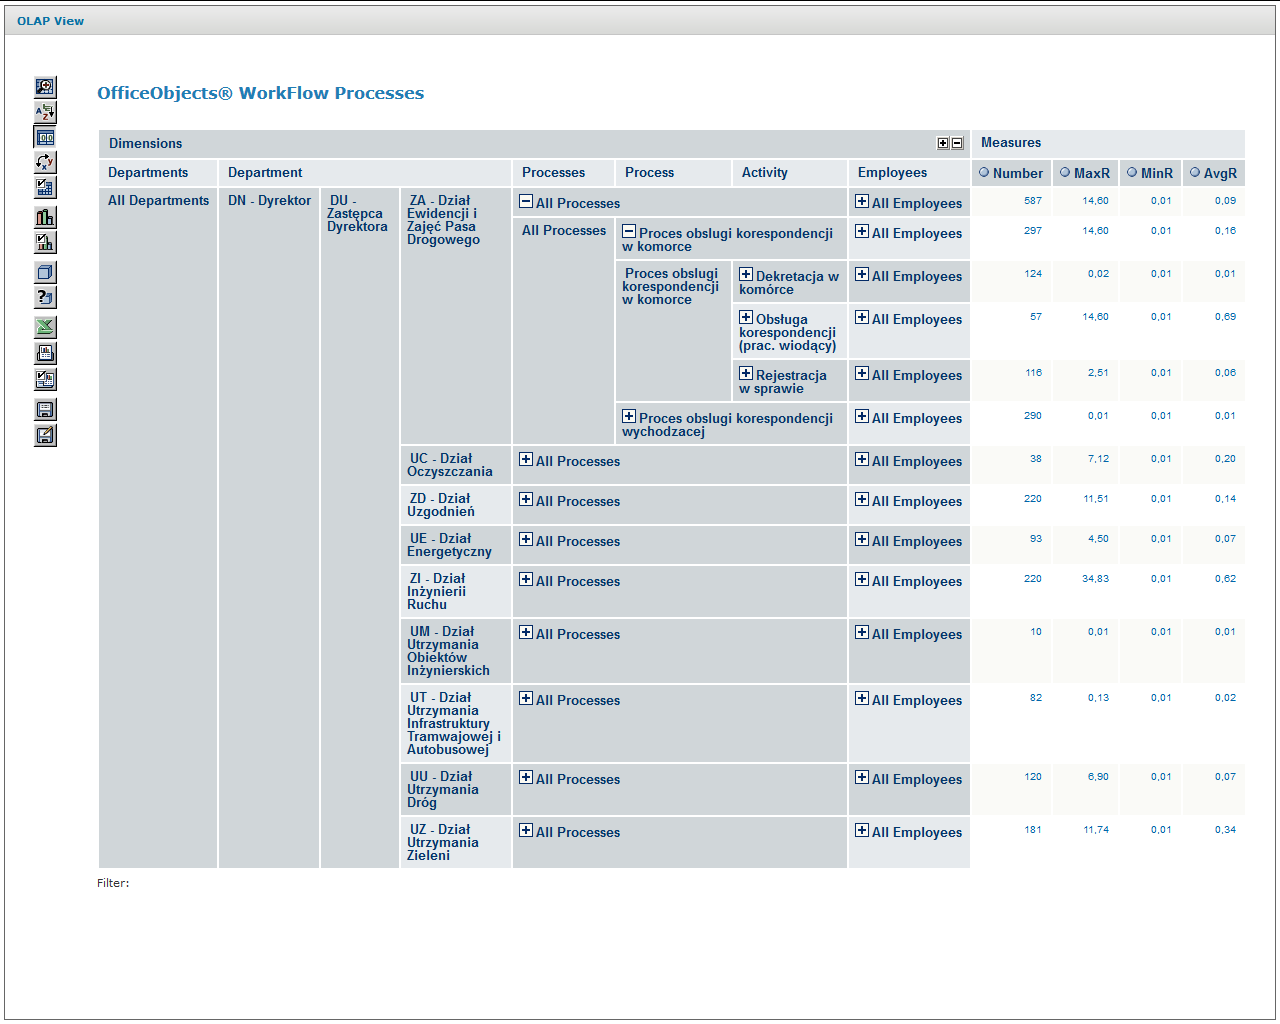This screenshot has width=1280, height=1024.
Task: Click the Processes column header
Action: pyautogui.click(x=553, y=172)
